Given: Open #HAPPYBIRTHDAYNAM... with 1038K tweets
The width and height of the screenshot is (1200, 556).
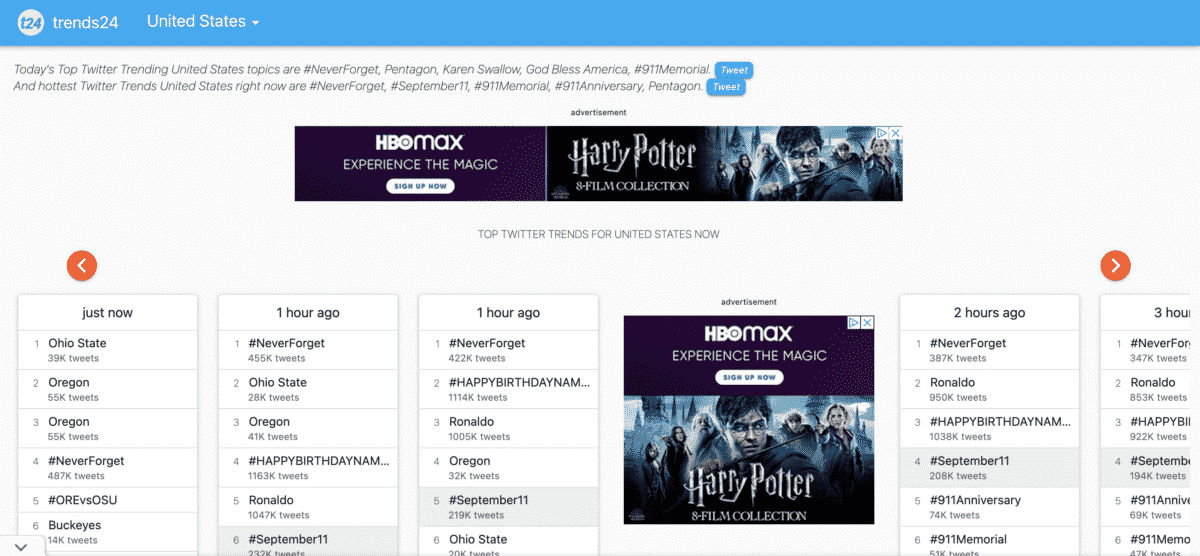Looking at the screenshot, I should pos(1001,422).
